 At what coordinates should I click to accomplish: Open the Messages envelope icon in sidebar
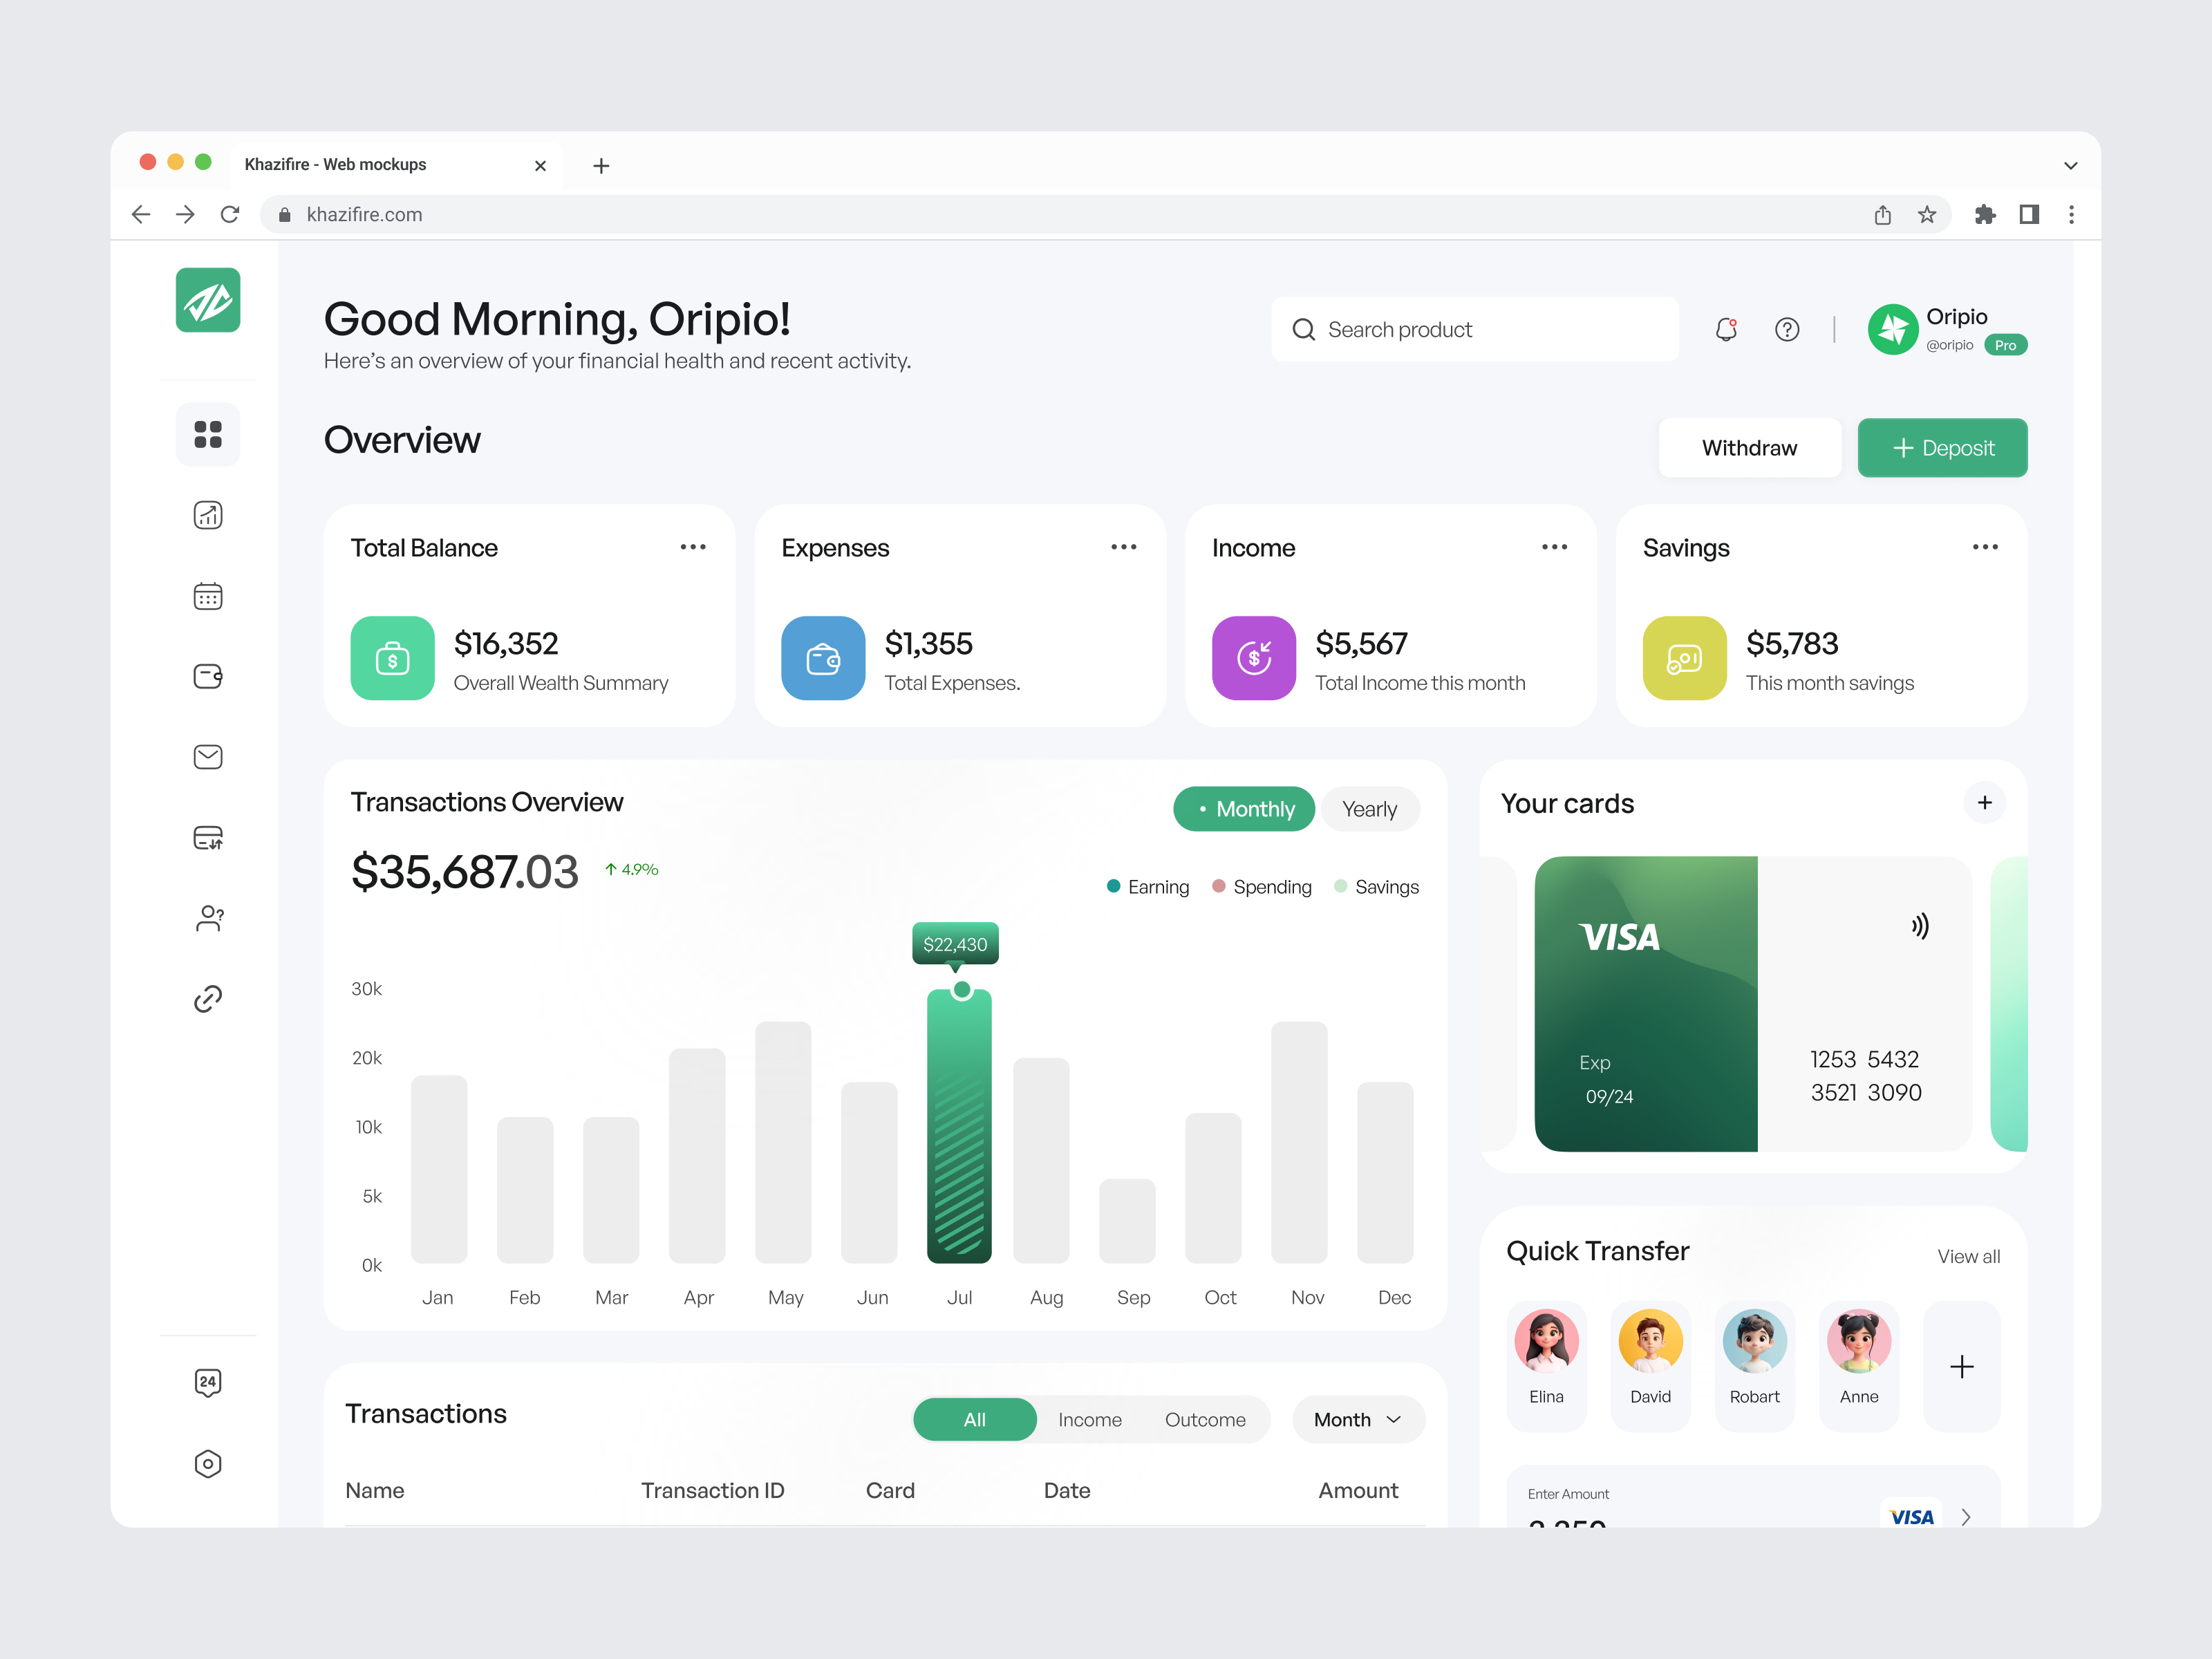(208, 757)
